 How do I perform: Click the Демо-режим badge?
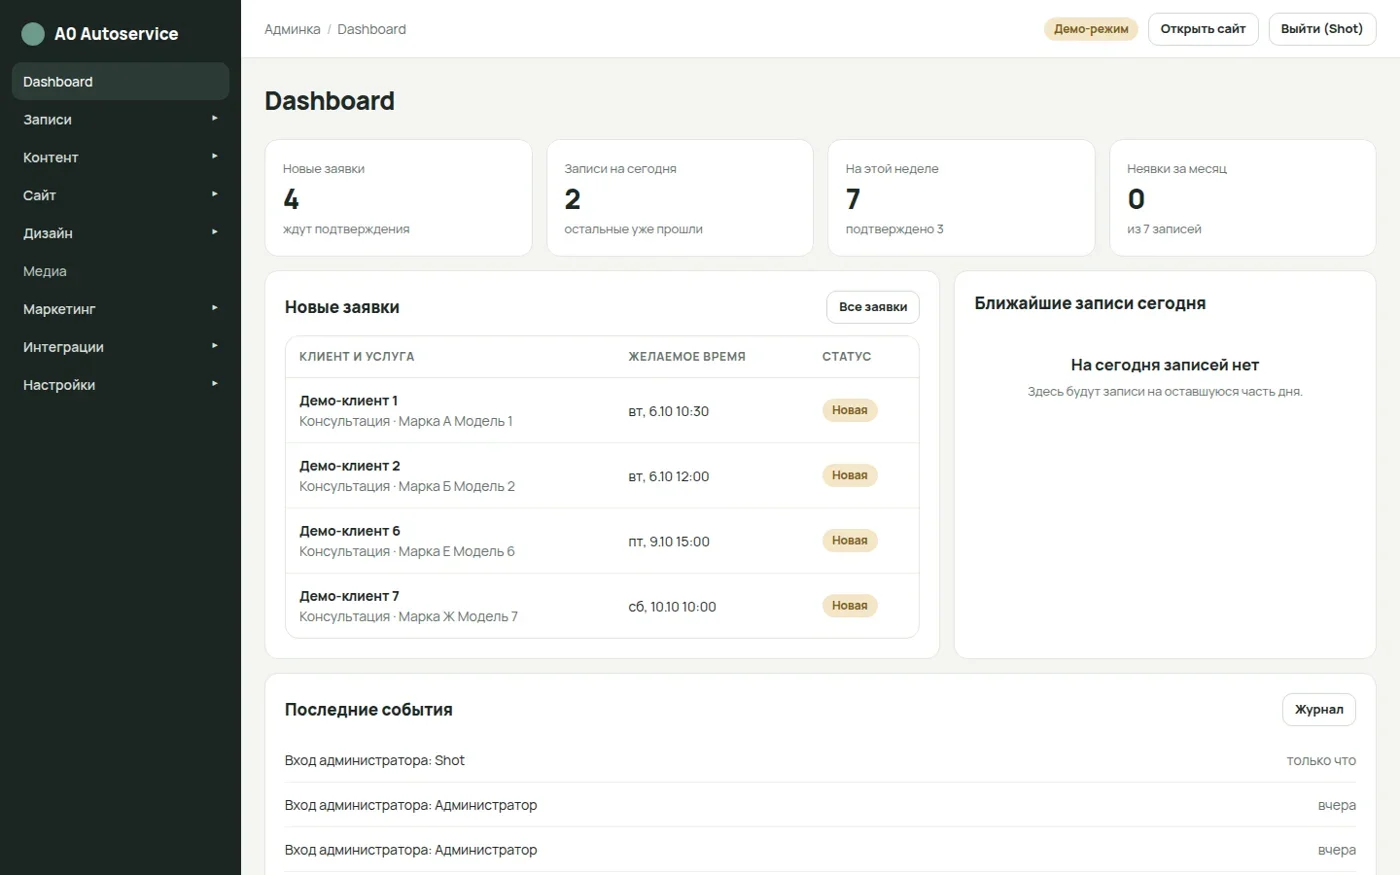coord(1091,29)
